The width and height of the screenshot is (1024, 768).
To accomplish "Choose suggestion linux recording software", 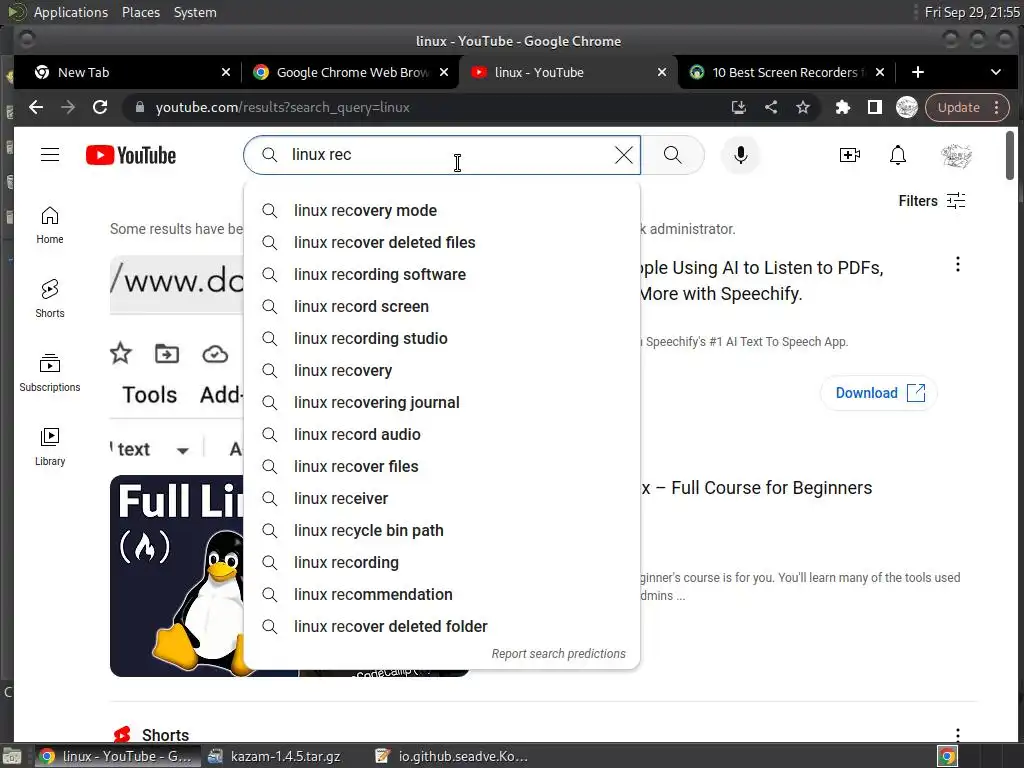I will tap(441, 274).
